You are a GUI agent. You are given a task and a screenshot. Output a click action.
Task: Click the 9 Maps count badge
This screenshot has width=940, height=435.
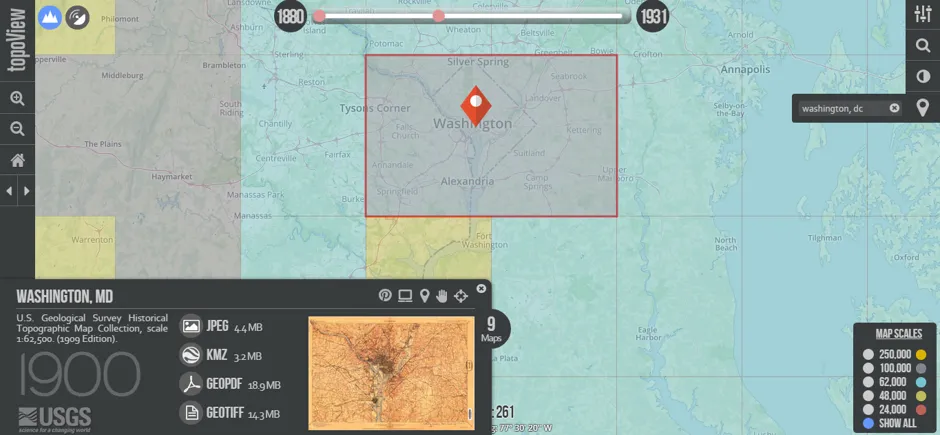click(493, 328)
